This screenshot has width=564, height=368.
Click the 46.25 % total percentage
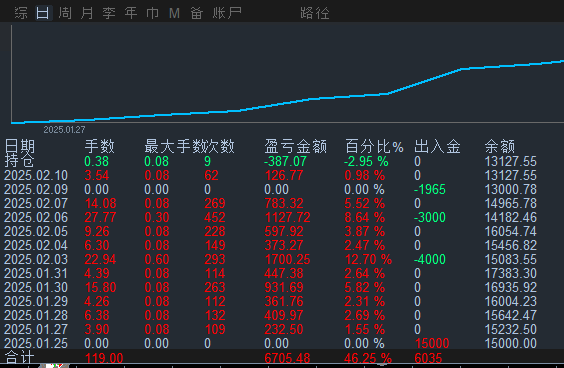click(x=368, y=358)
